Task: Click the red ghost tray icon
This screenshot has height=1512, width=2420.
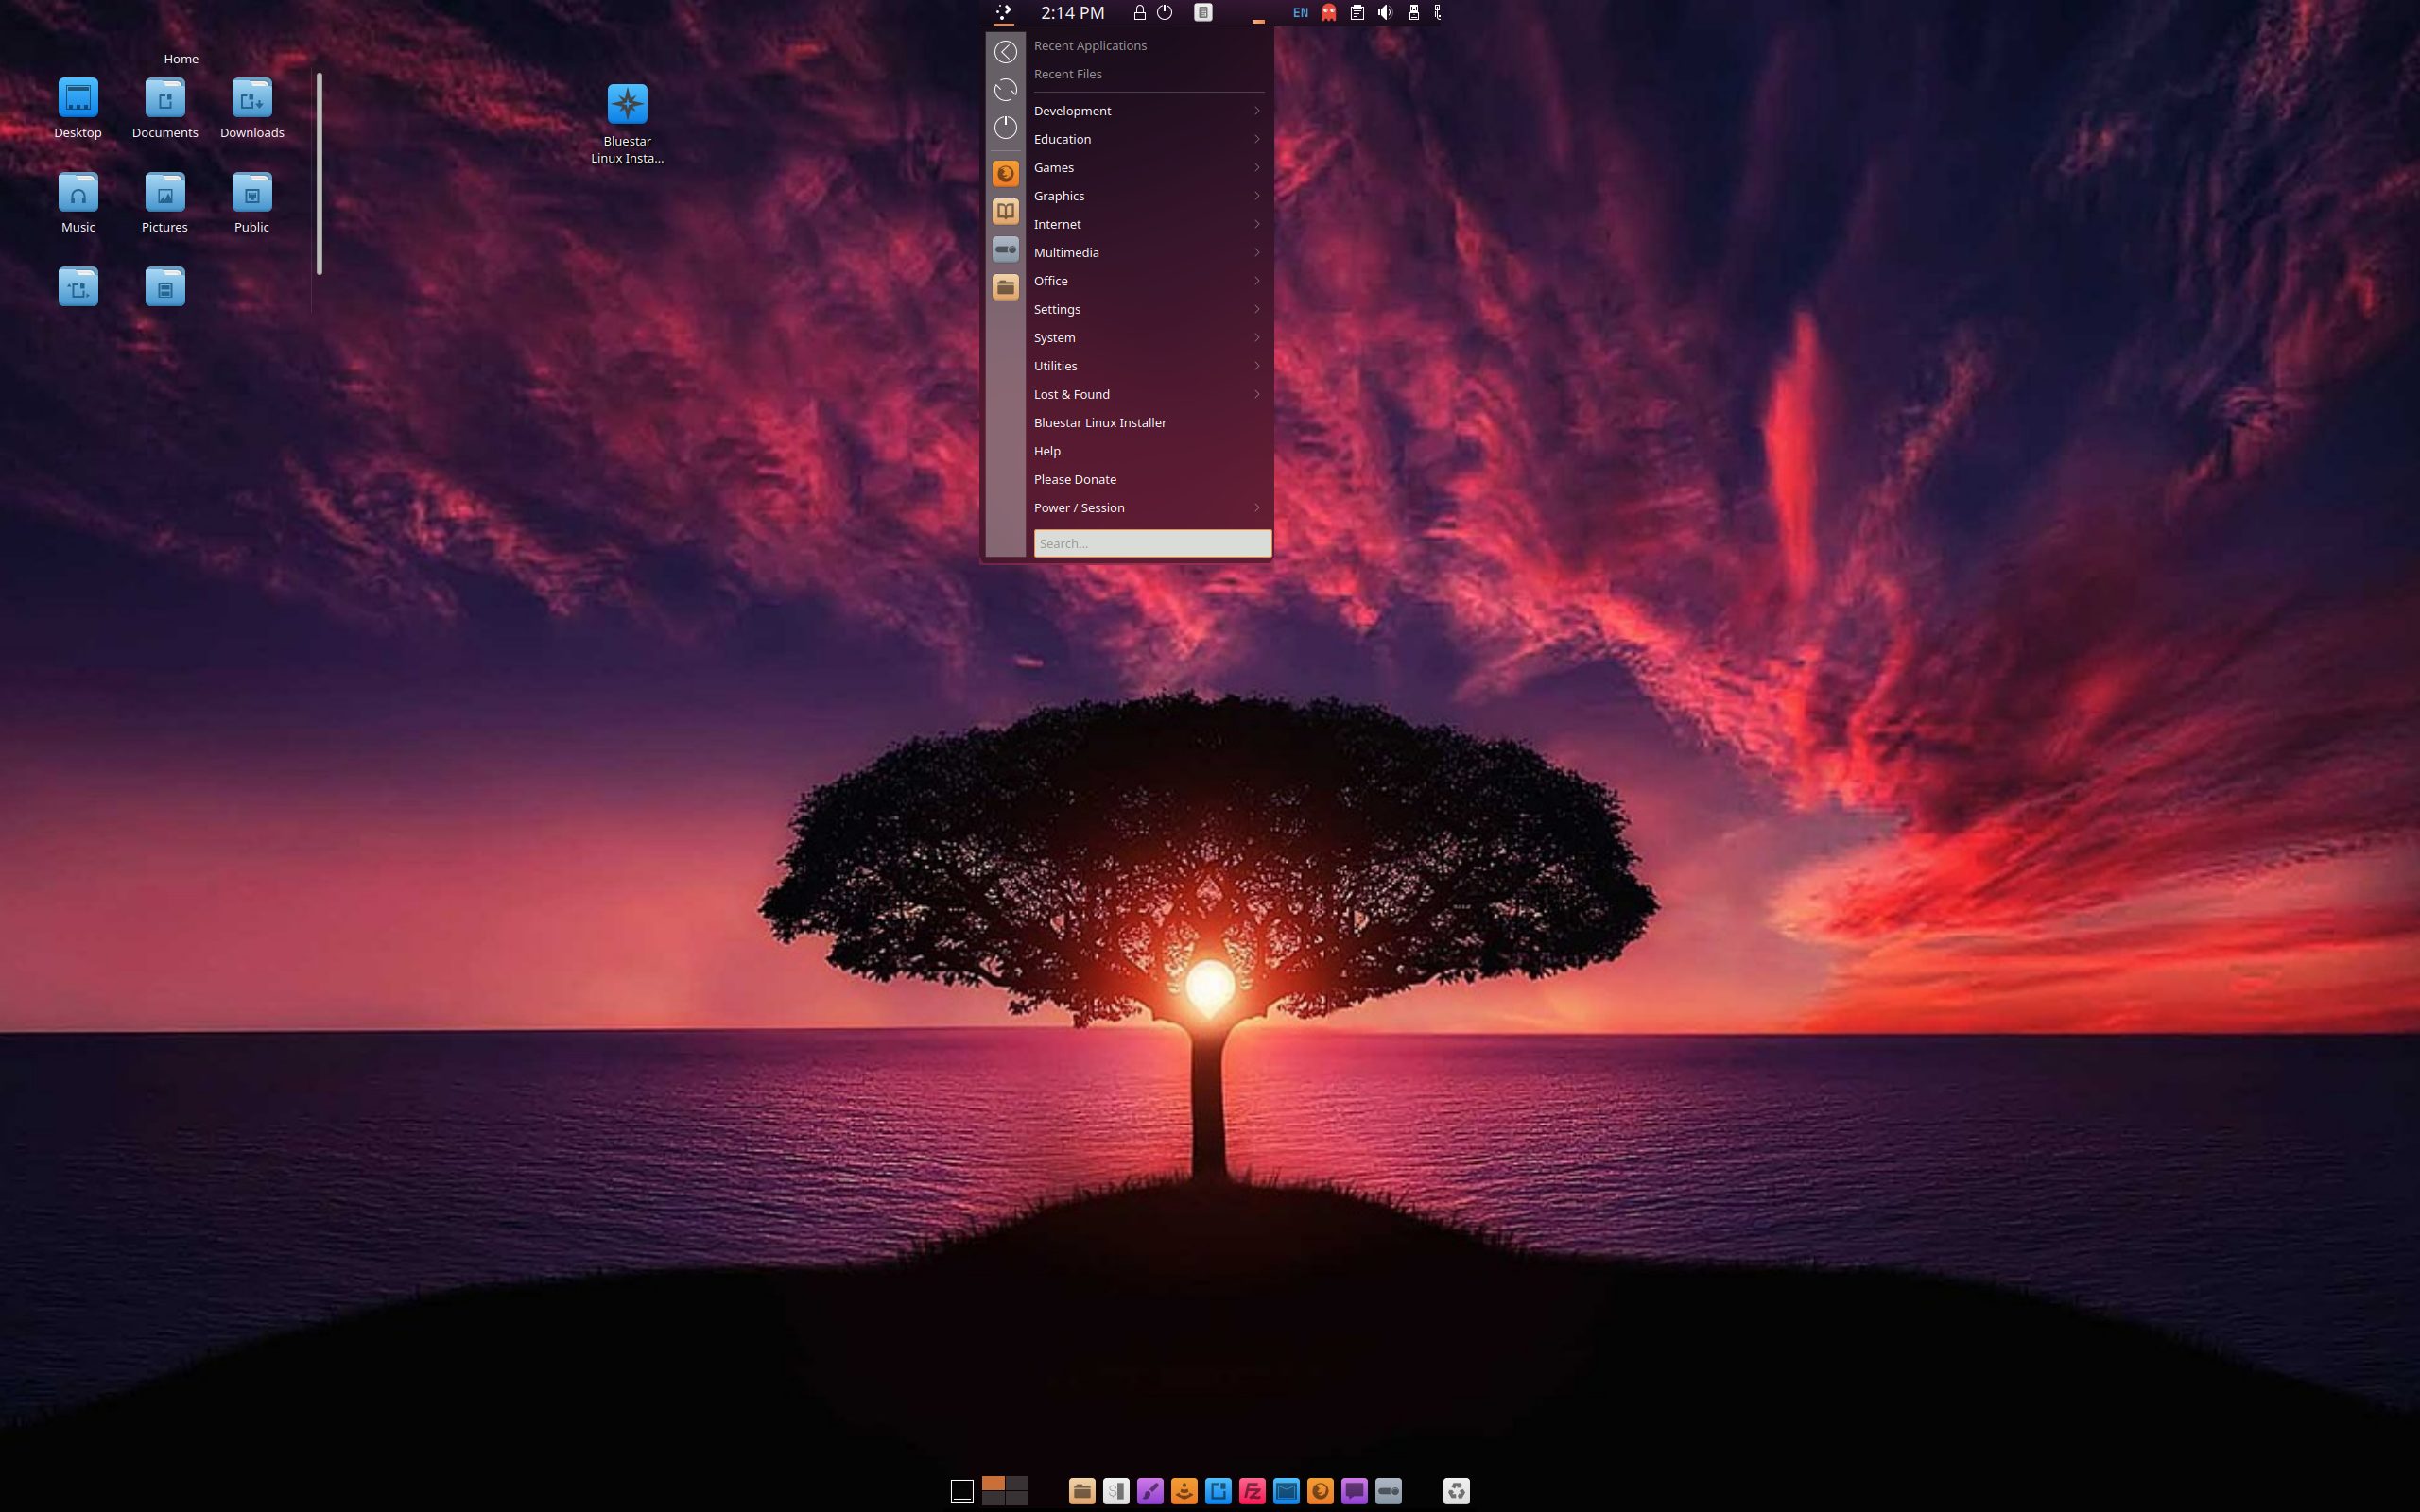Action: [x=1329, y=13]
